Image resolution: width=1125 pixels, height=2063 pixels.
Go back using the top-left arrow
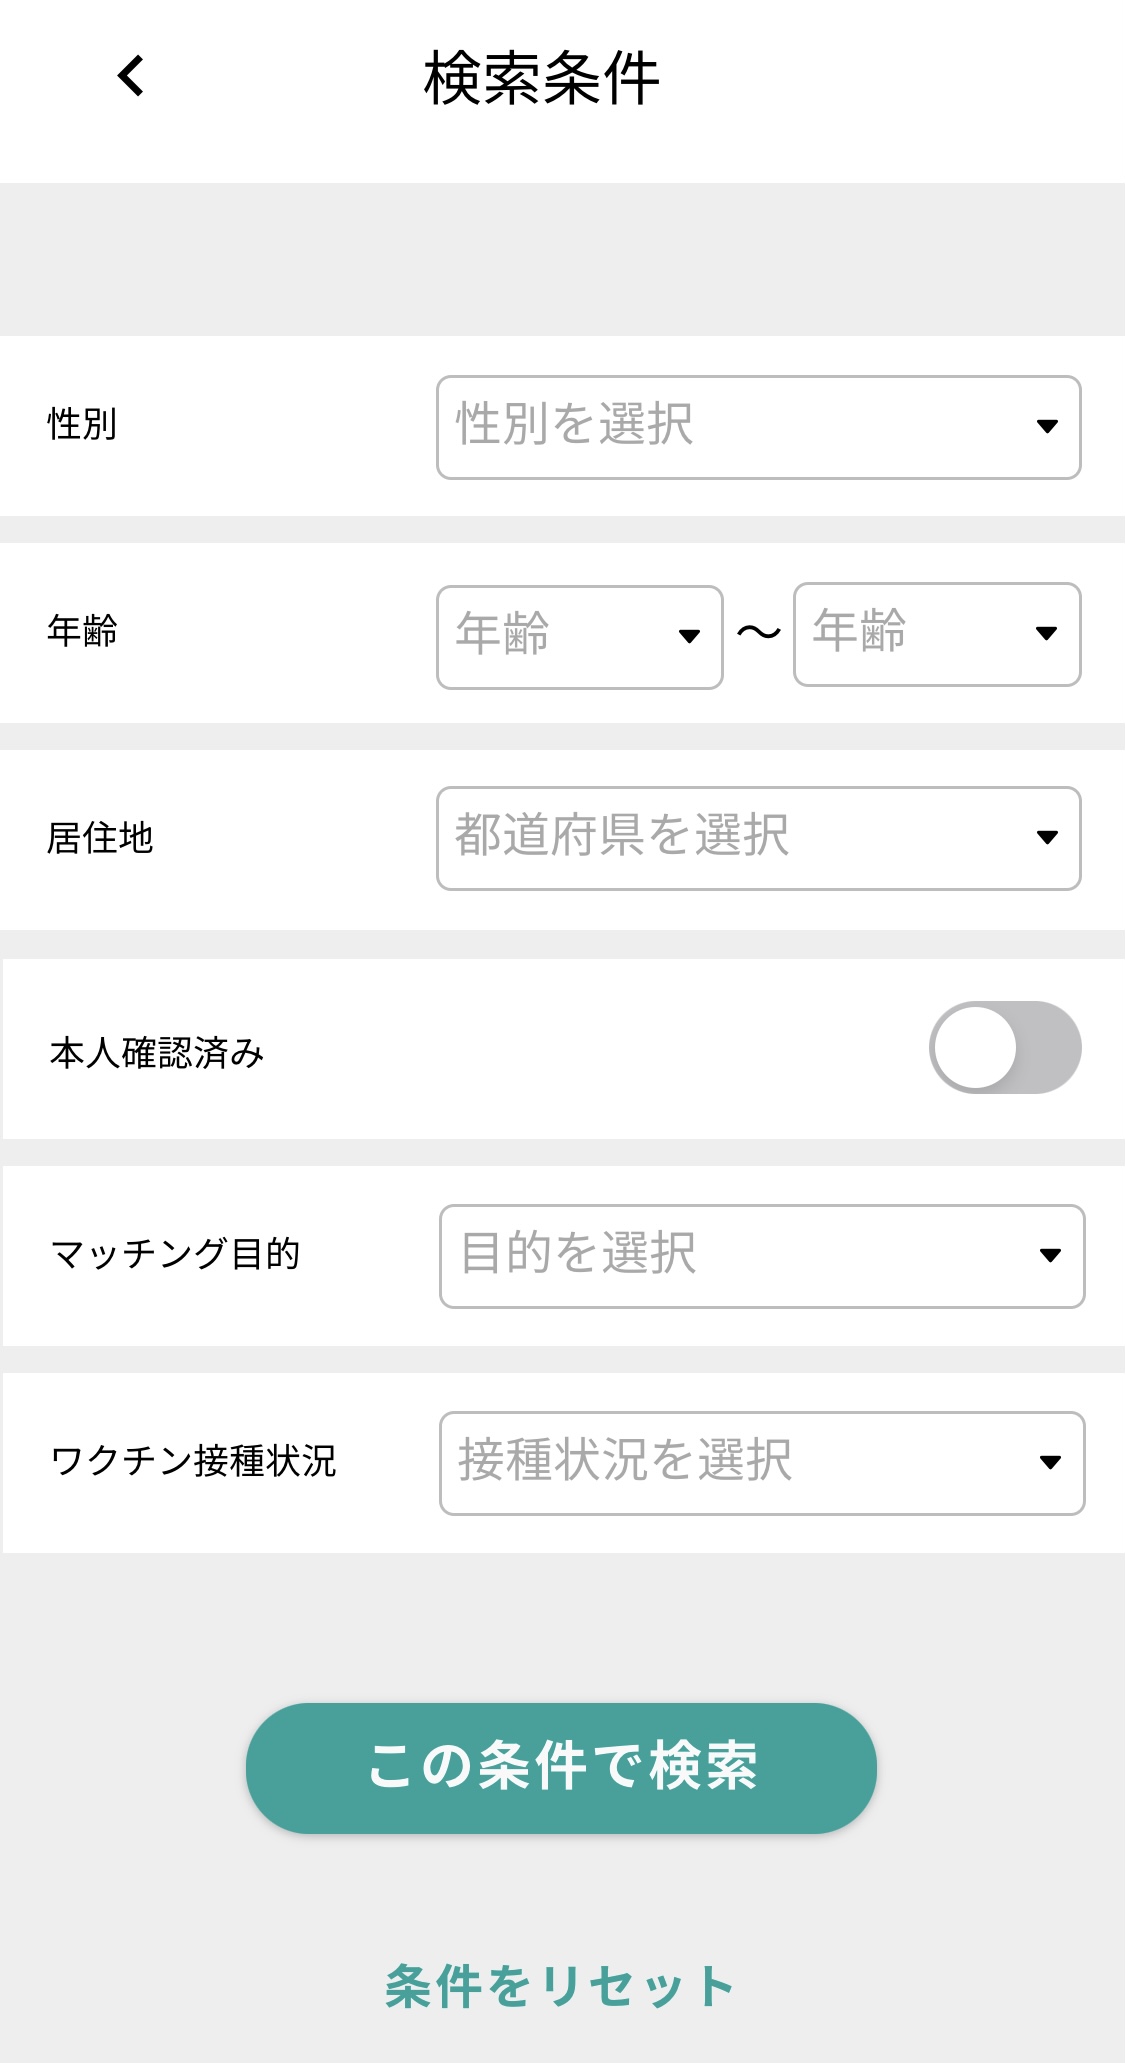(x=131, y=76)
